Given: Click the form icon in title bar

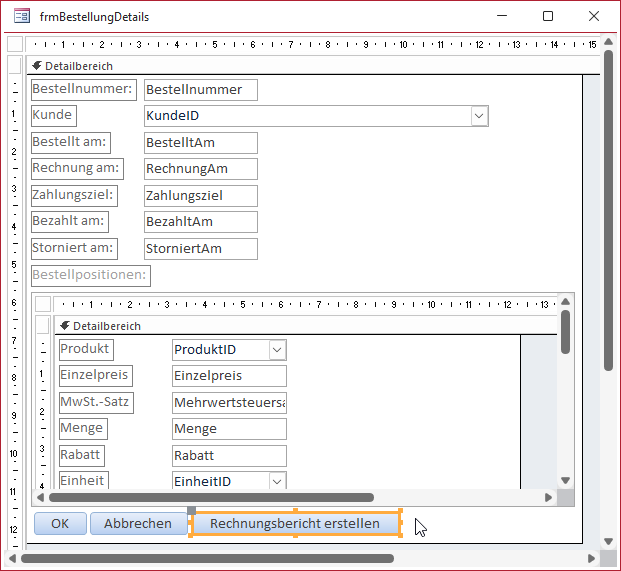Looking at the screenshot, I should point(21,18).
